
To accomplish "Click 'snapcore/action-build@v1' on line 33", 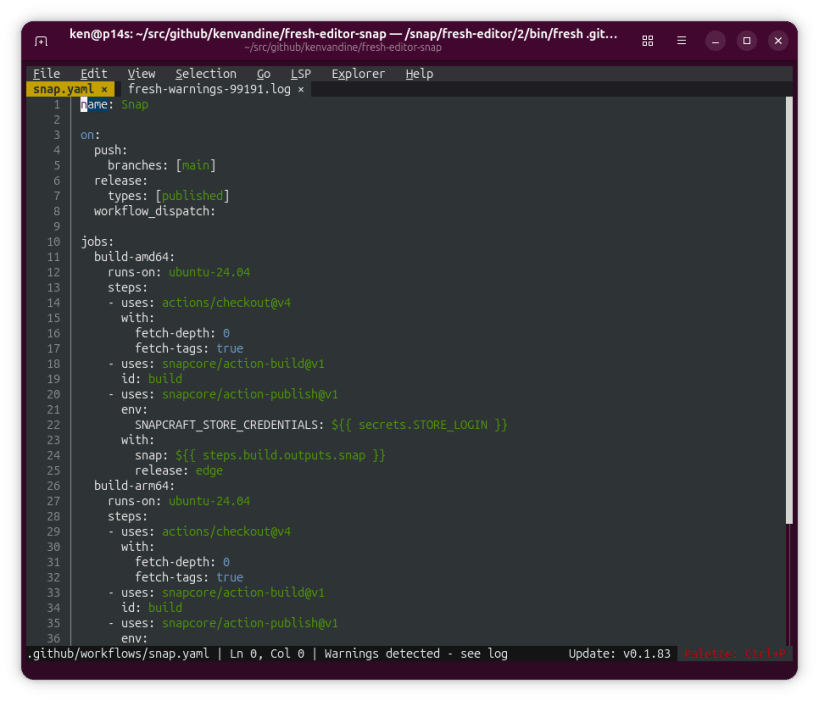I will [x=243, y=592].
